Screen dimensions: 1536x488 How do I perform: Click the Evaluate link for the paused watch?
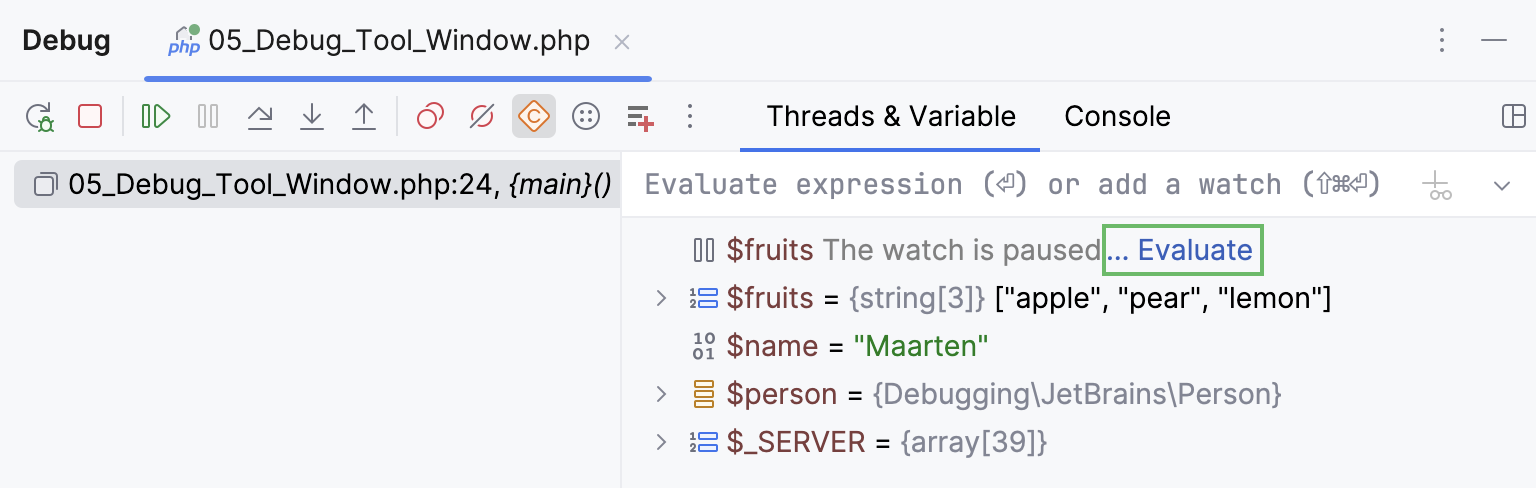coord(1194,250)
